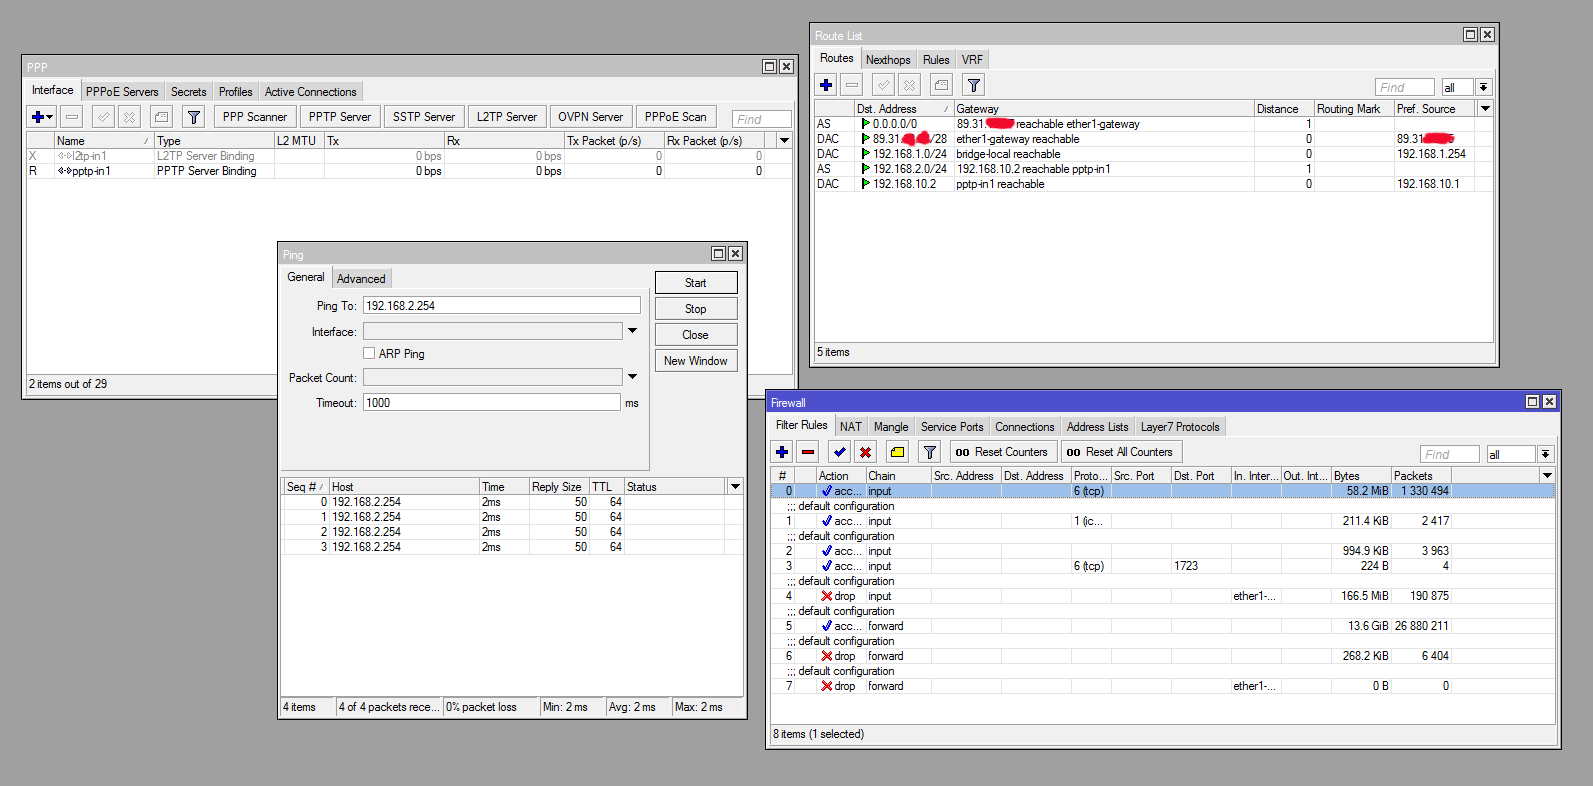Click the Find field in Route List
The height and width of the screenshot is (786, 1593).
click(1404, 87)
